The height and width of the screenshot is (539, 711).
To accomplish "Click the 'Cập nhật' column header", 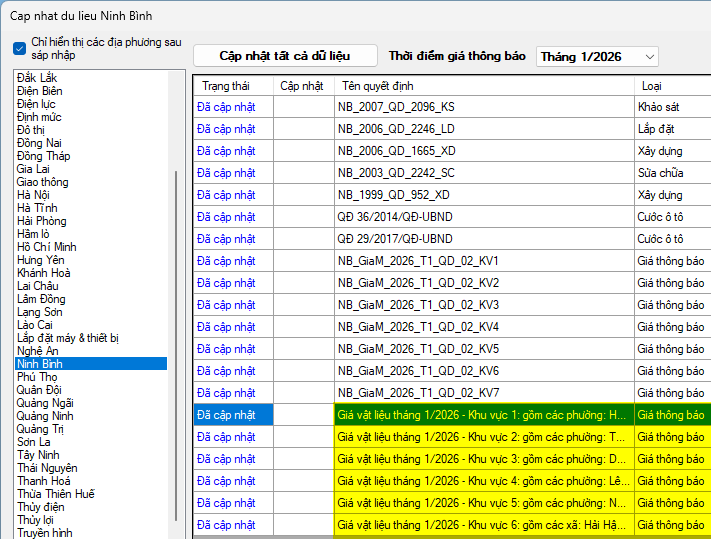I will (x=302, y=86).
